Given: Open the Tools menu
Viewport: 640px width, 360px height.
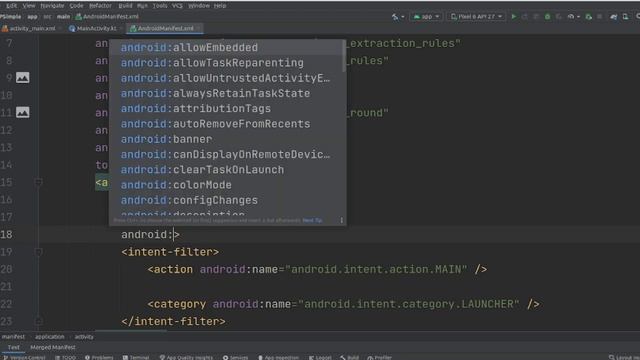Looking at the screenshot, I should (x=160, y=6).
